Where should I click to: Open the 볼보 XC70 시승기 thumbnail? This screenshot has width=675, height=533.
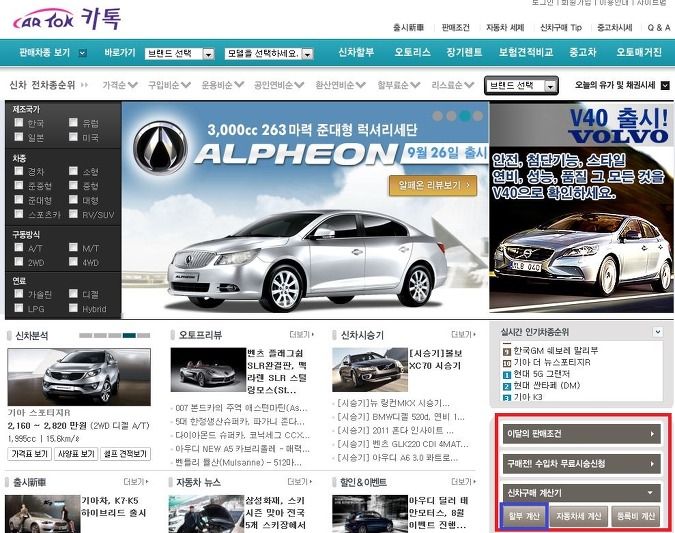tap(370, 370)
